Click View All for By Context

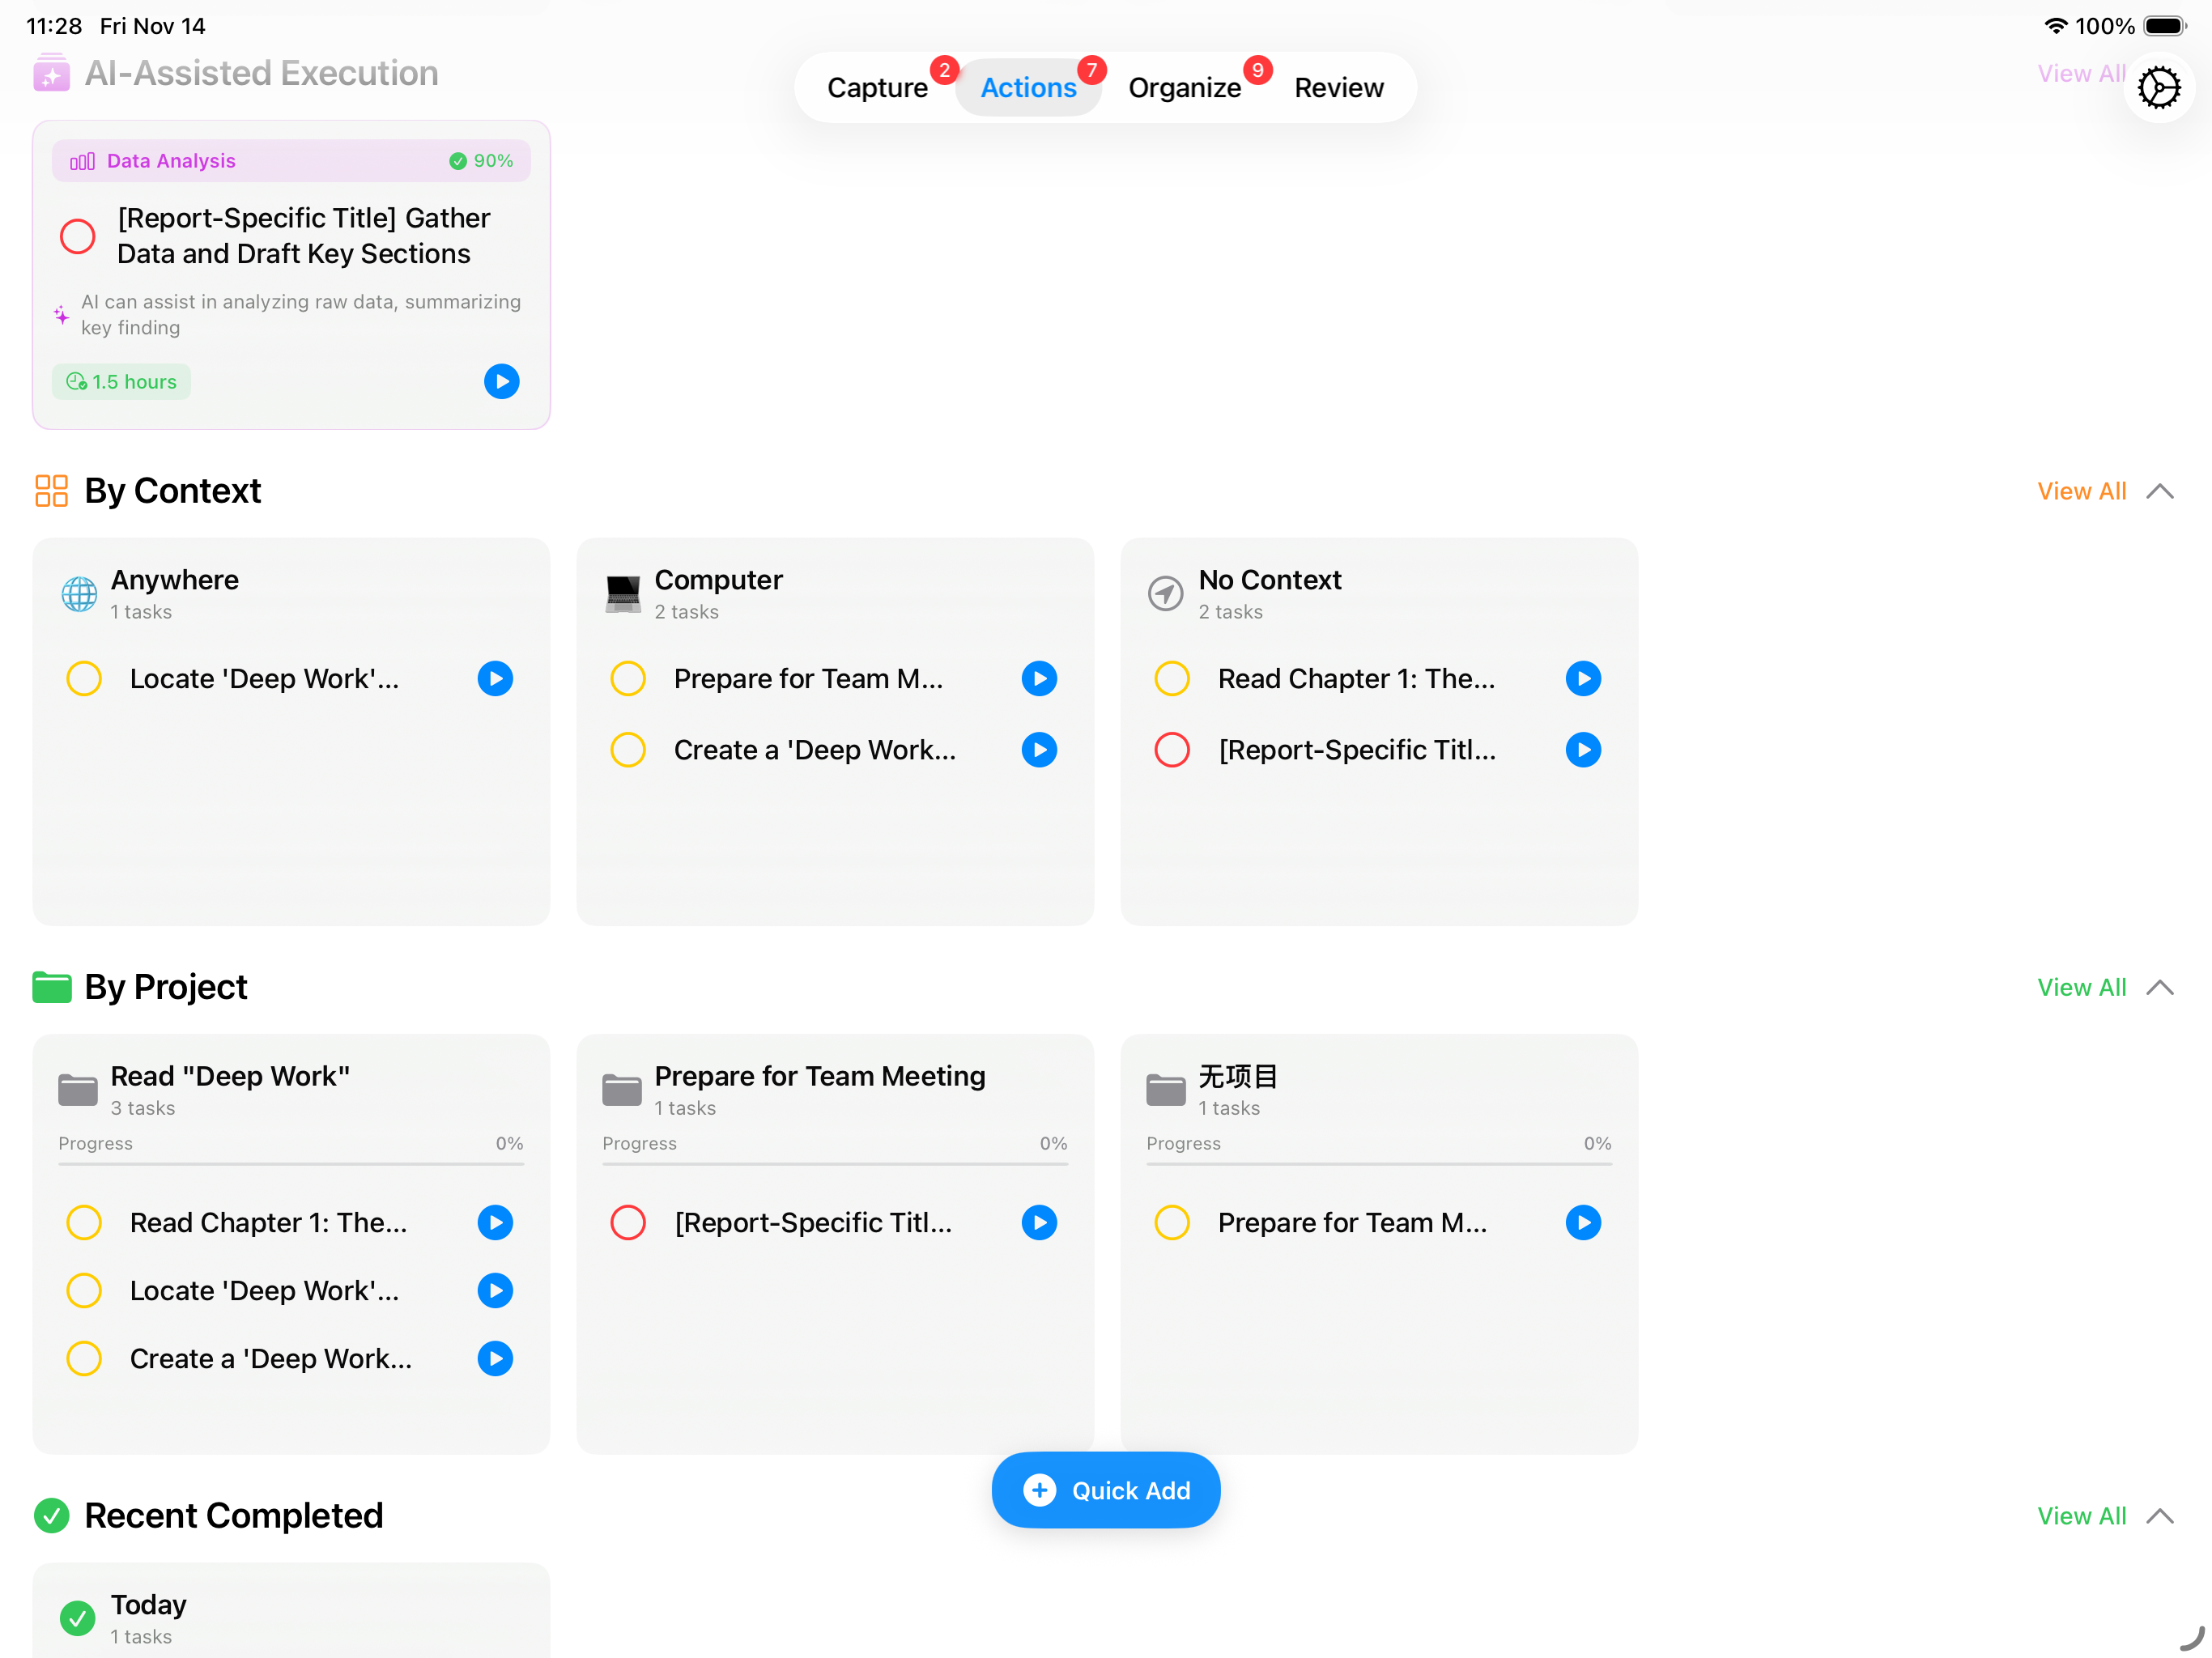(2081, 492)
